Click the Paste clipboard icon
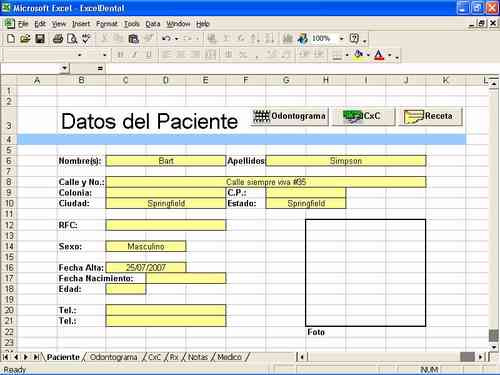 coord(133,39)
